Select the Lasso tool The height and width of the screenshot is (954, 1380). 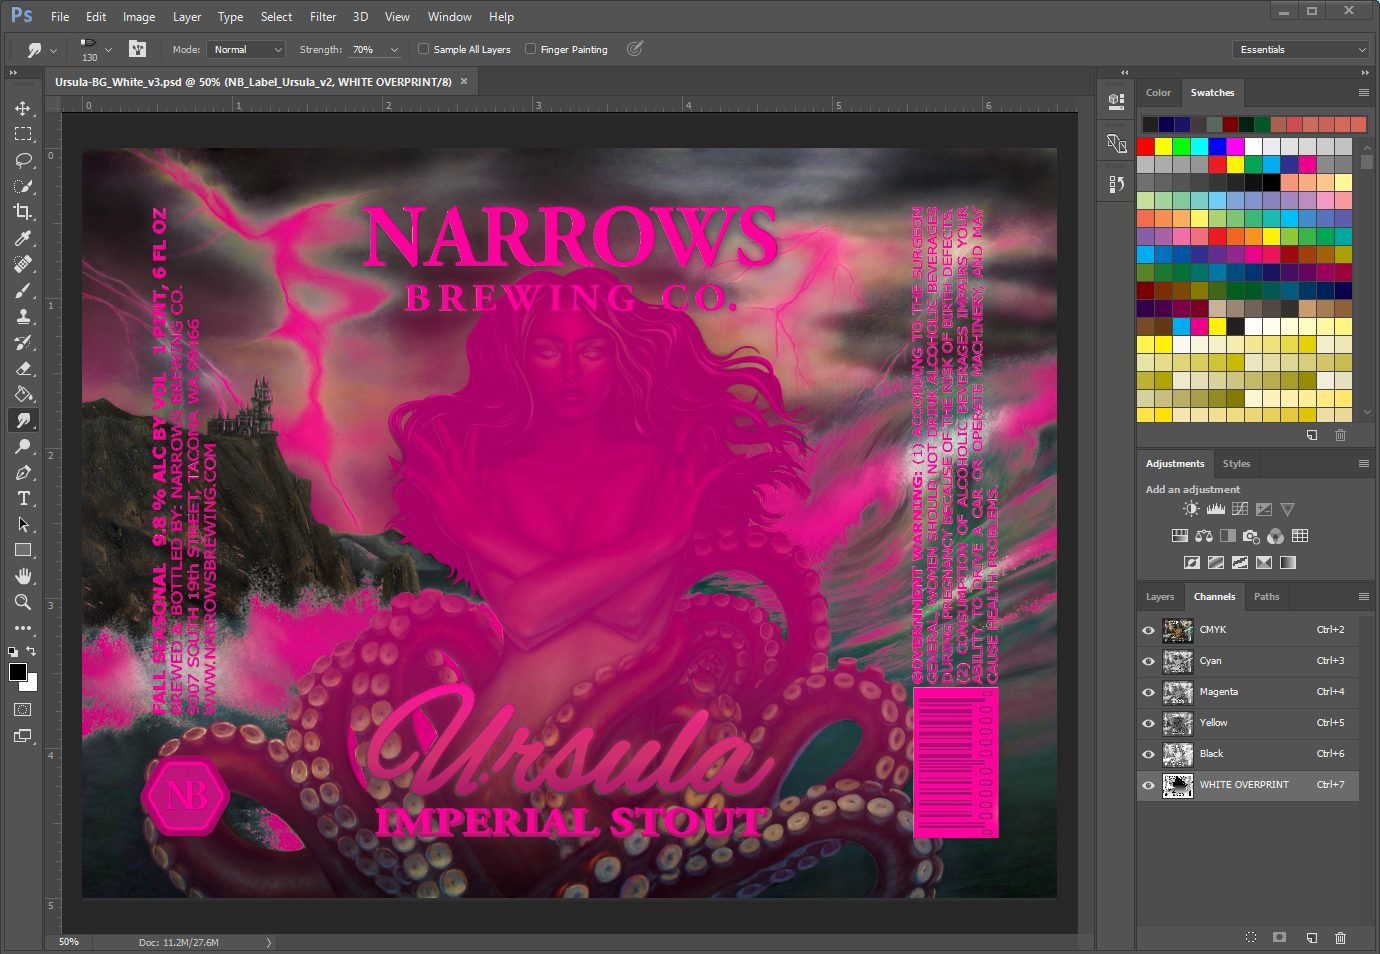pyautogui.click(x=23, y=160)
